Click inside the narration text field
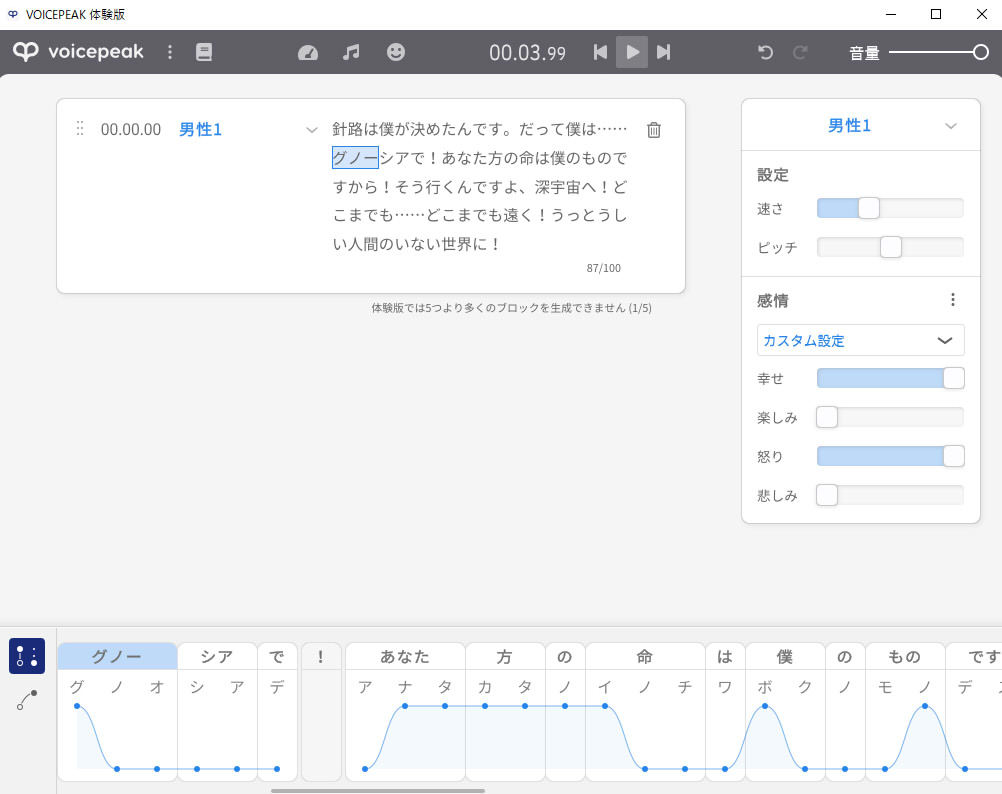The width and height of the screenshot is (1002, 794). pos(479,187)
